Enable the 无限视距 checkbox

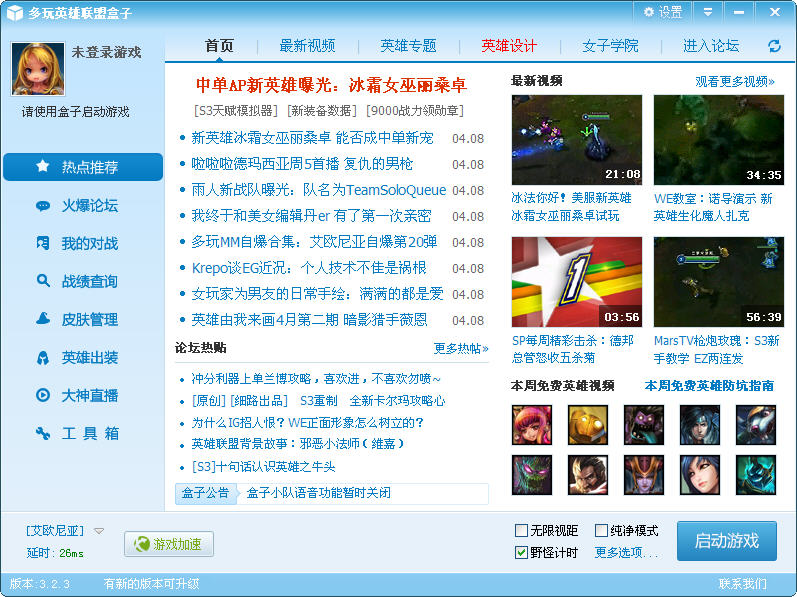(x=521, y=530)
